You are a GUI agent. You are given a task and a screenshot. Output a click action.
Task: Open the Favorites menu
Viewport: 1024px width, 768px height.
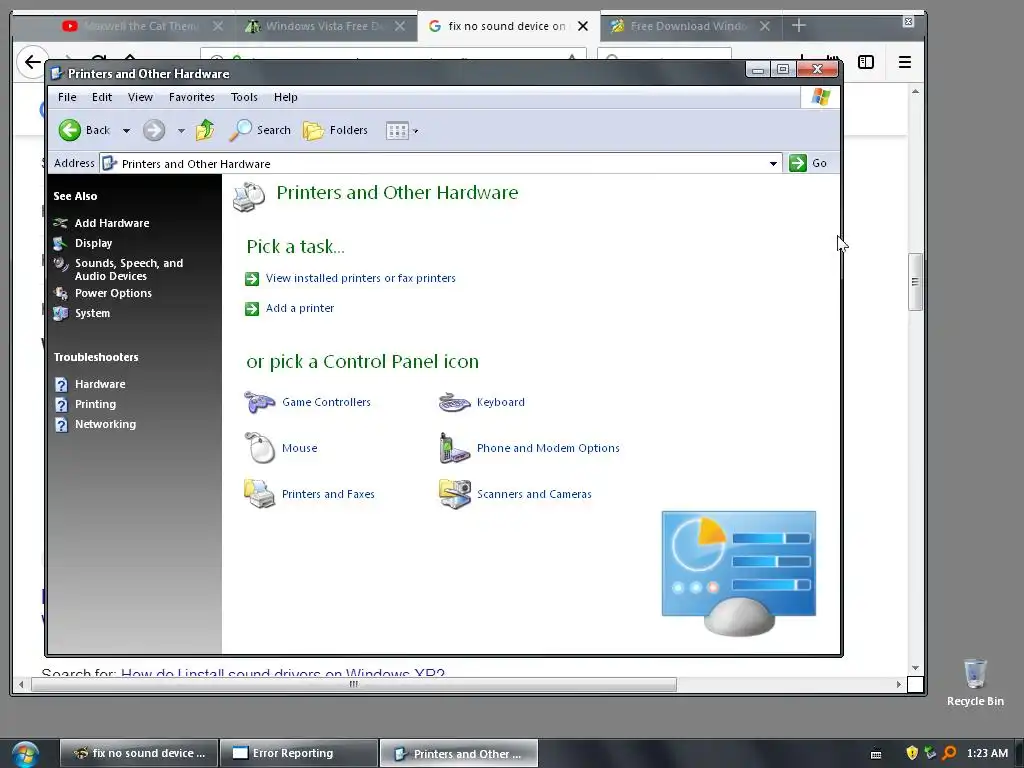[x=192, y=97]
